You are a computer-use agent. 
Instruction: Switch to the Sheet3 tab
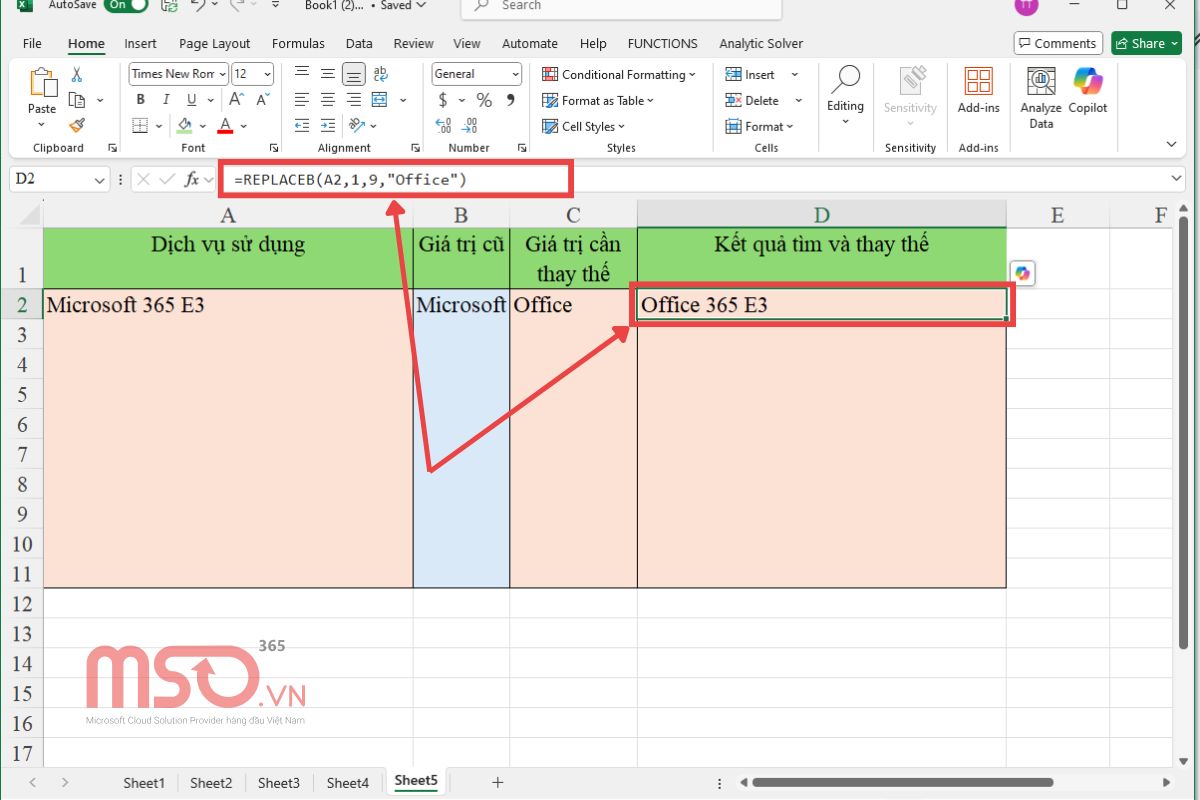[x=279, y=783]
